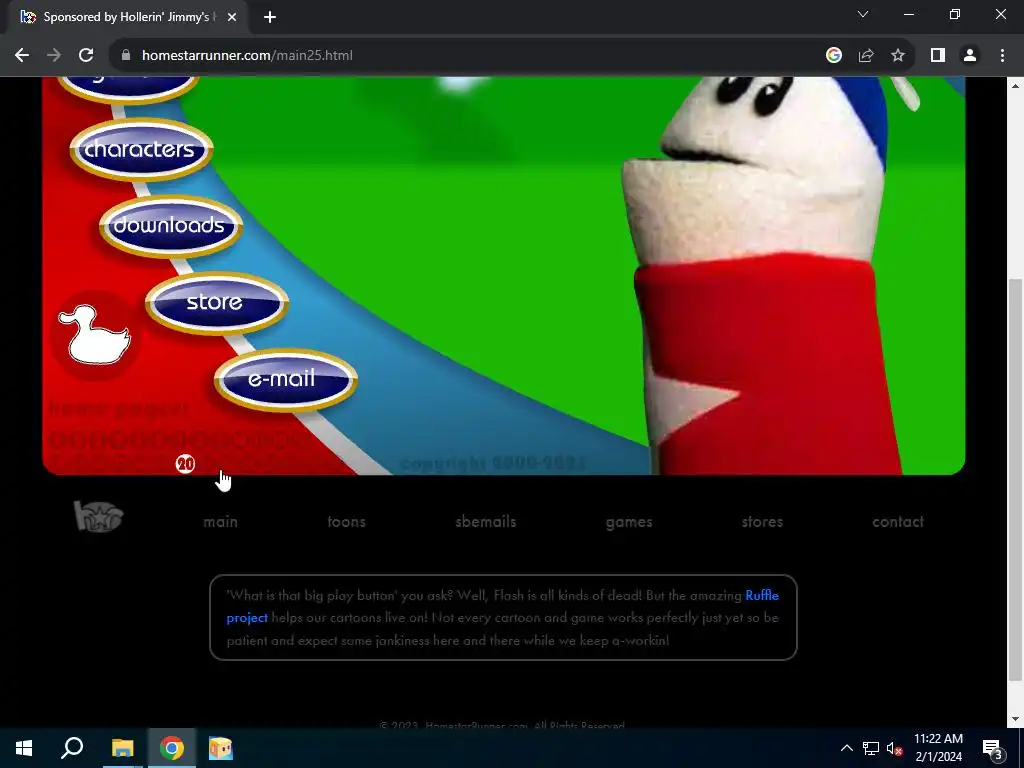This screenshot has height=768, width=1024.
Task: Click the muted volume tray icon
Action: click(x=894, y=748)
